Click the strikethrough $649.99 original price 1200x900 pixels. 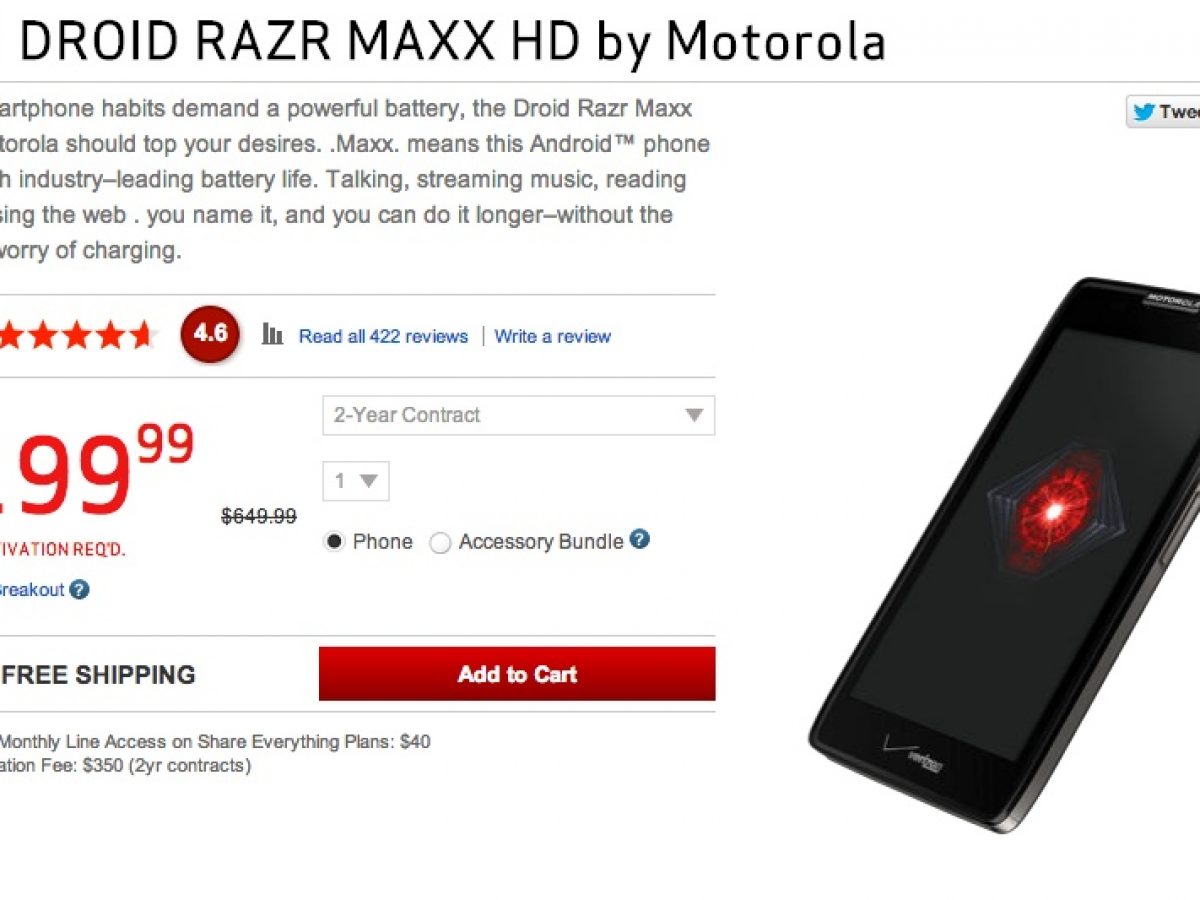259,516
